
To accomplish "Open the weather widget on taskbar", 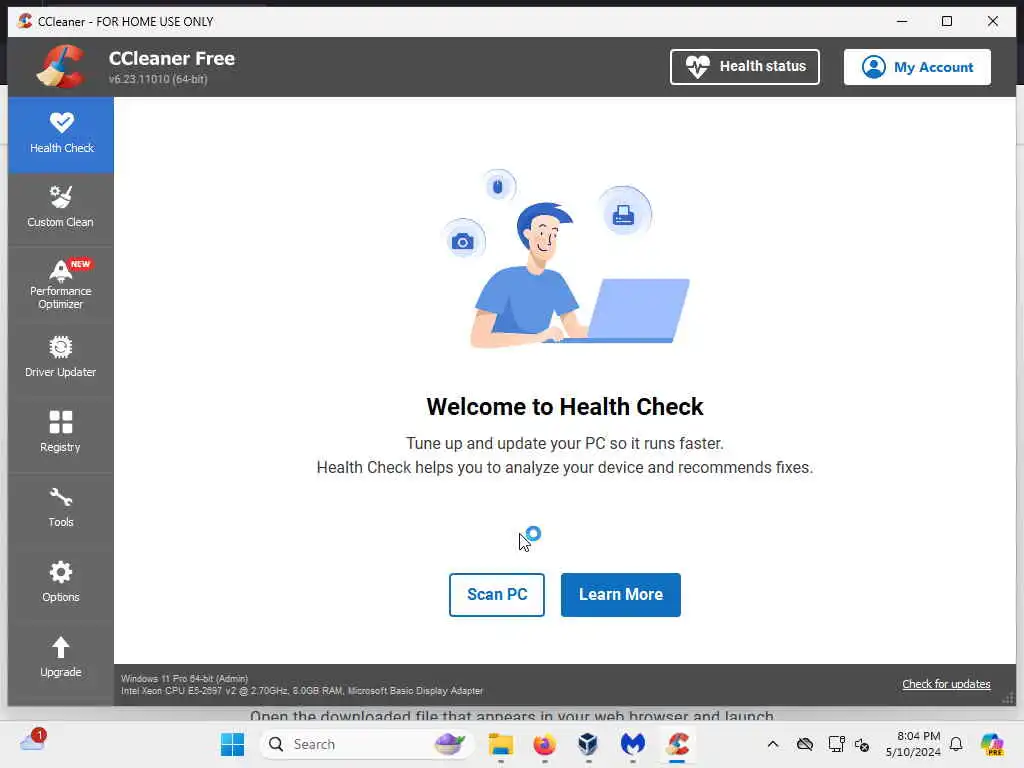I will (x=33, y=741).
